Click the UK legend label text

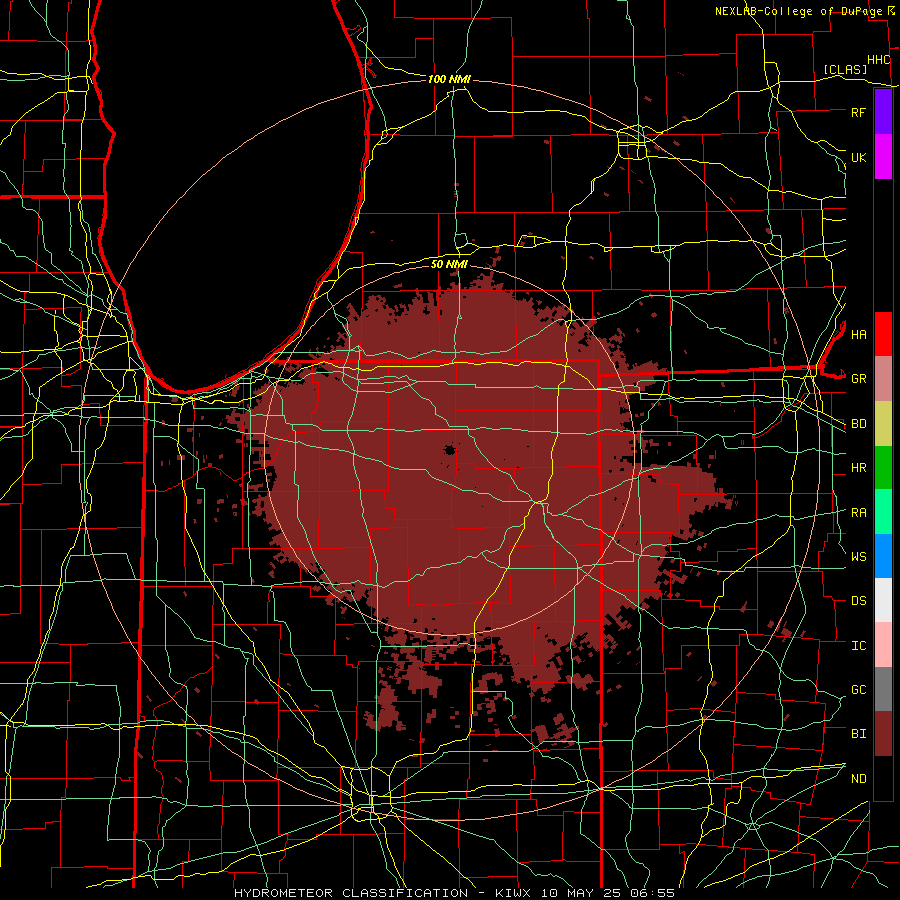858,157
